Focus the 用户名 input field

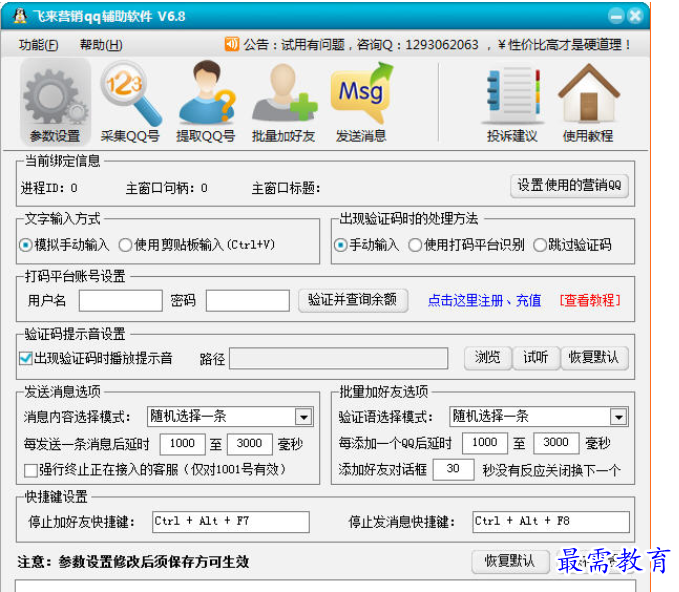[x=121, y=301]
